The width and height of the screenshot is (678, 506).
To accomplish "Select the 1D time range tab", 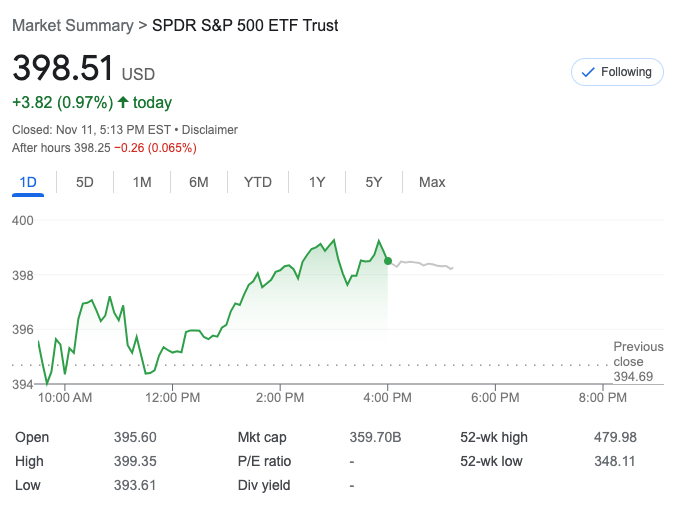I will 28,182.
